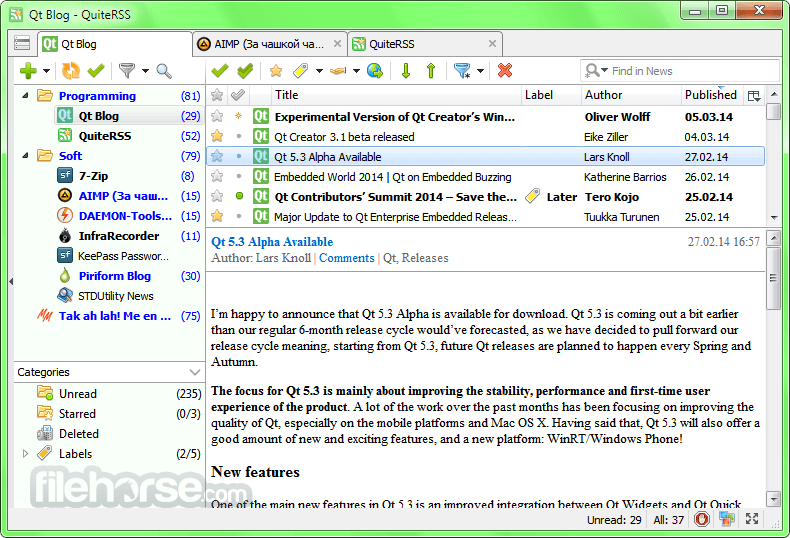
Task: Click the orange Update all feeds icon
Action: [71, 71]
